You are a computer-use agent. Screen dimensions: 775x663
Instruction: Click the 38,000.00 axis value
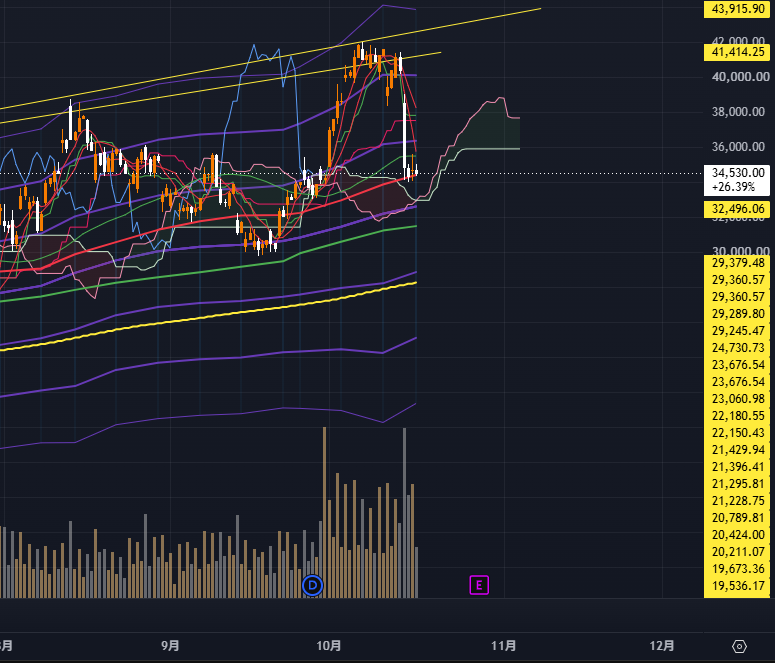point(738,112)
